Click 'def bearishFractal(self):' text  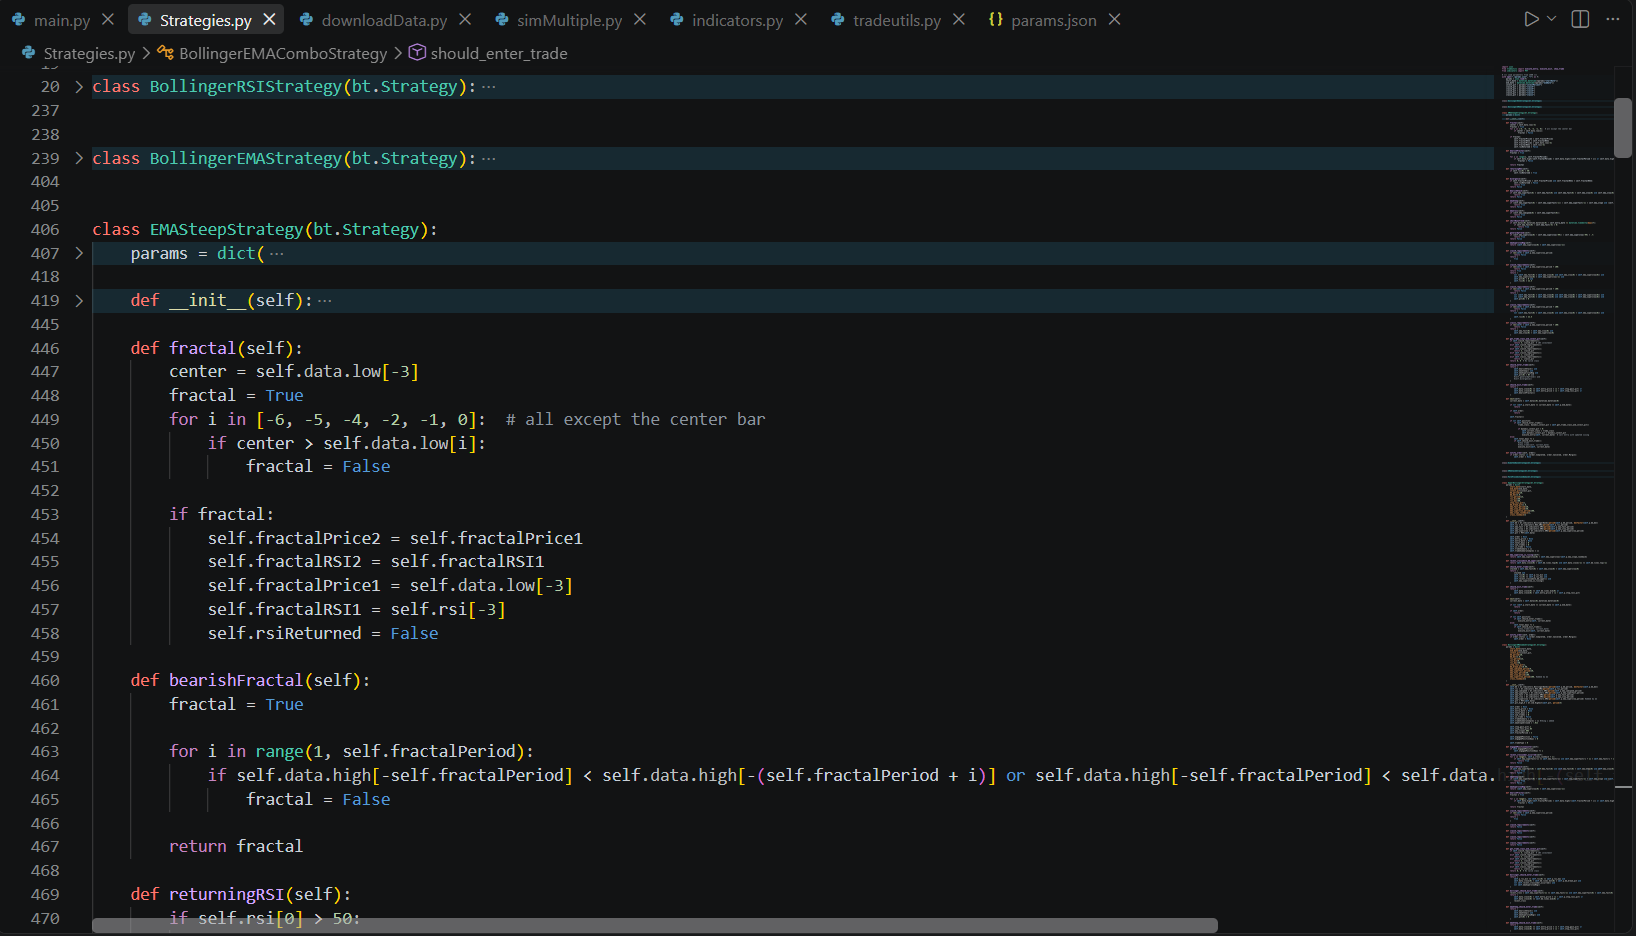[x=250, y=680]
